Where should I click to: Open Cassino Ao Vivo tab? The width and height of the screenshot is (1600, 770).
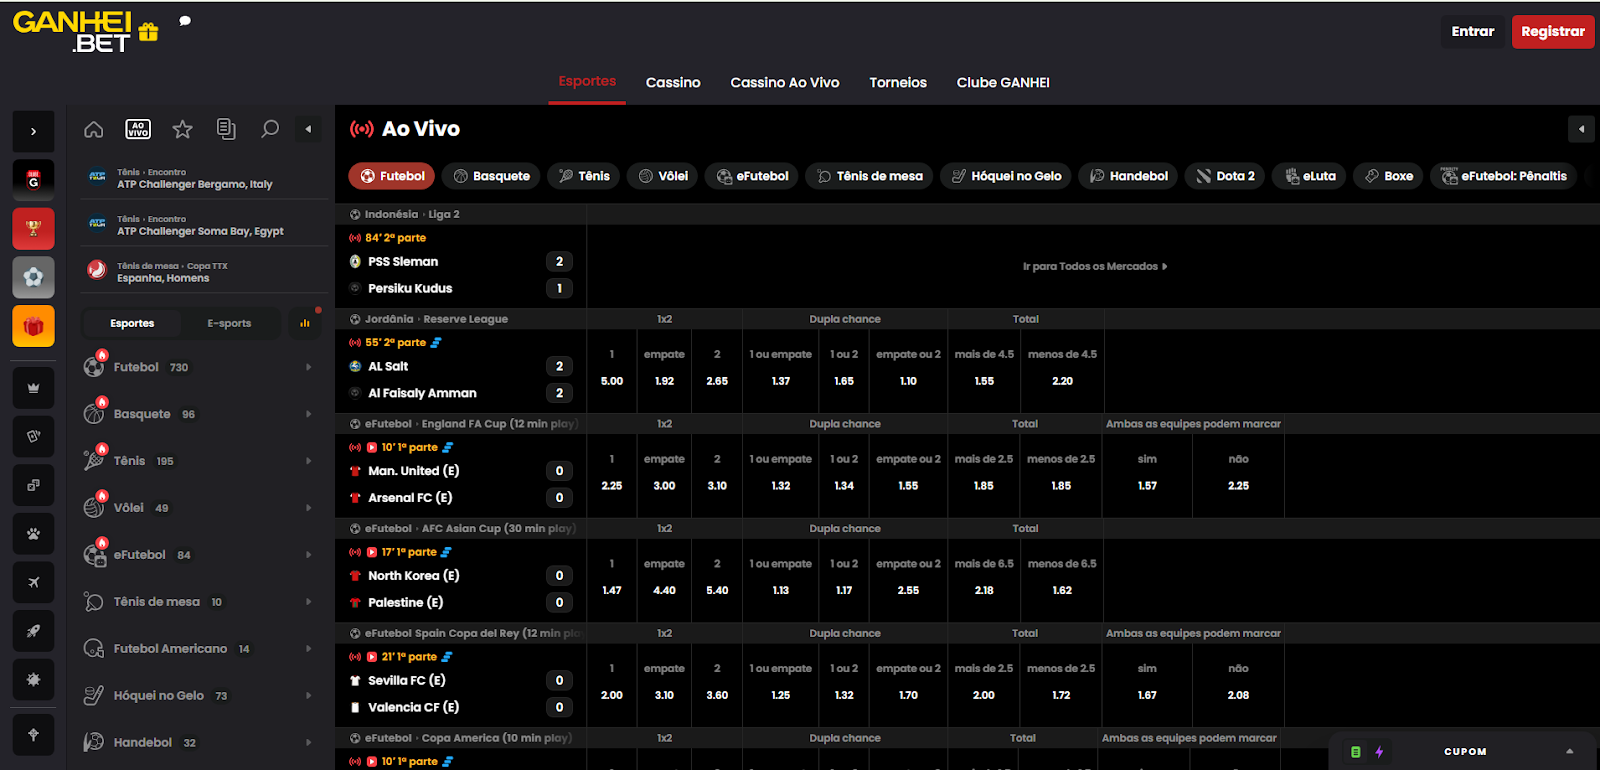point(785,83)
